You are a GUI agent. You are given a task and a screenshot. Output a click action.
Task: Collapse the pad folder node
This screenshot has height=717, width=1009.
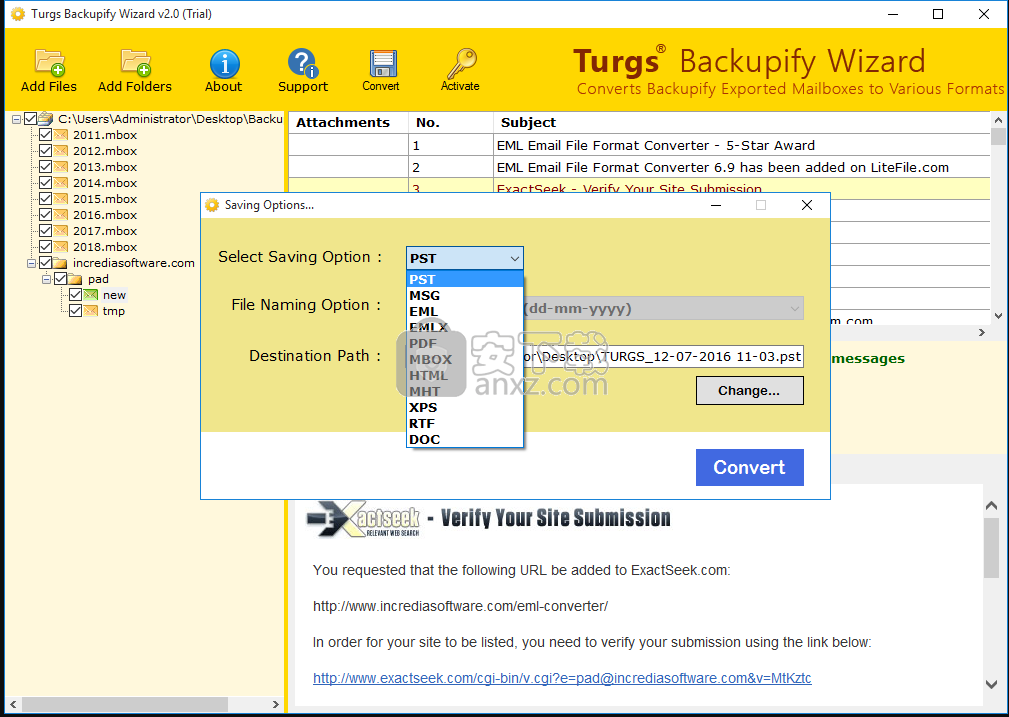(46, 279)
